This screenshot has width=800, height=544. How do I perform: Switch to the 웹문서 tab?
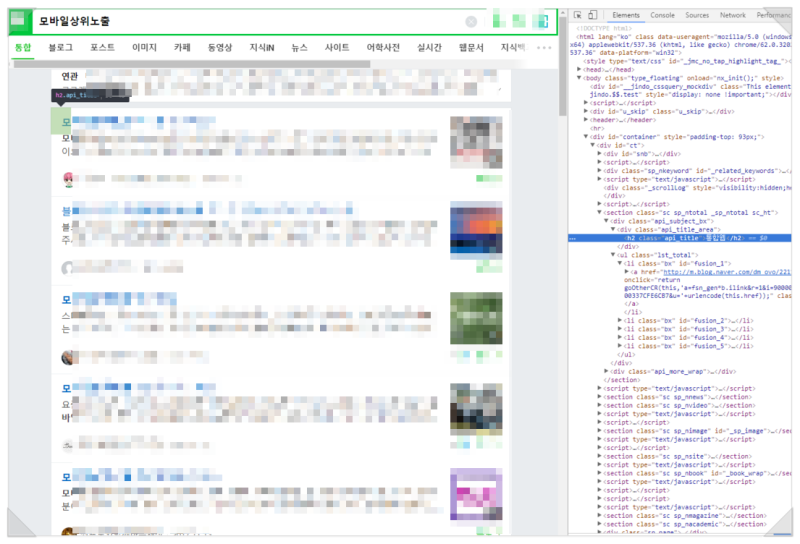click(x=471, y=47)
